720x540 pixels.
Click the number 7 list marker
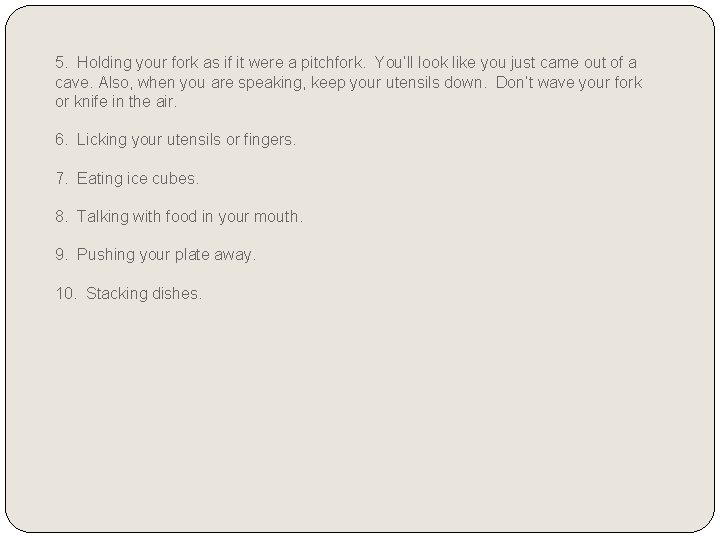tap(62, 178)
